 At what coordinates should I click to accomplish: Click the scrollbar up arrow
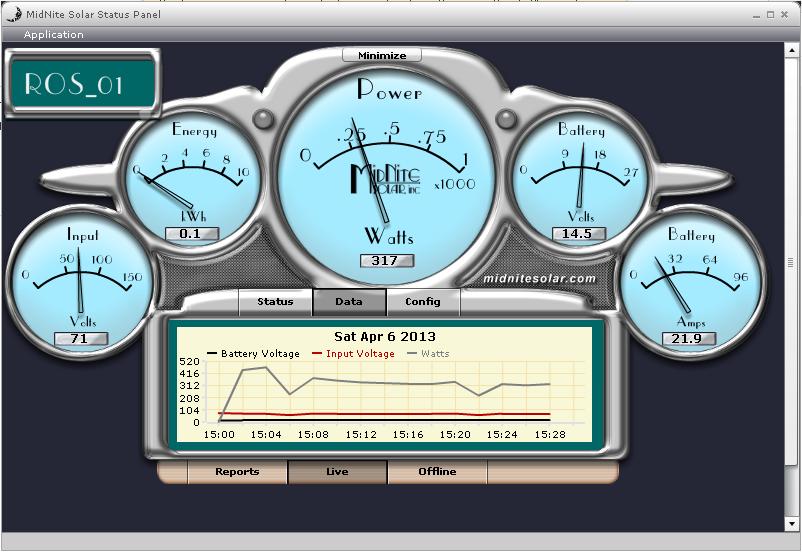pyautogui.click(x=791, y=50)
